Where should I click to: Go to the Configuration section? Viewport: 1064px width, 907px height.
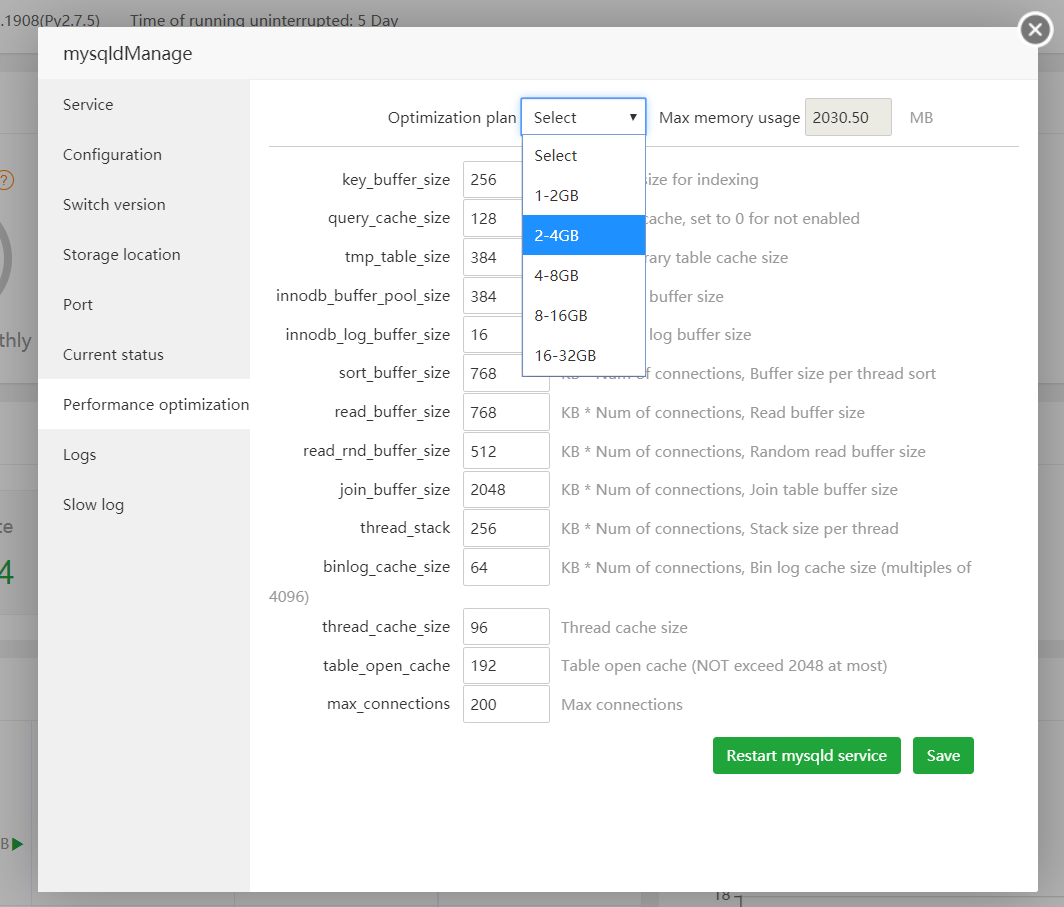pyautogui.click(x=112, y=155)
